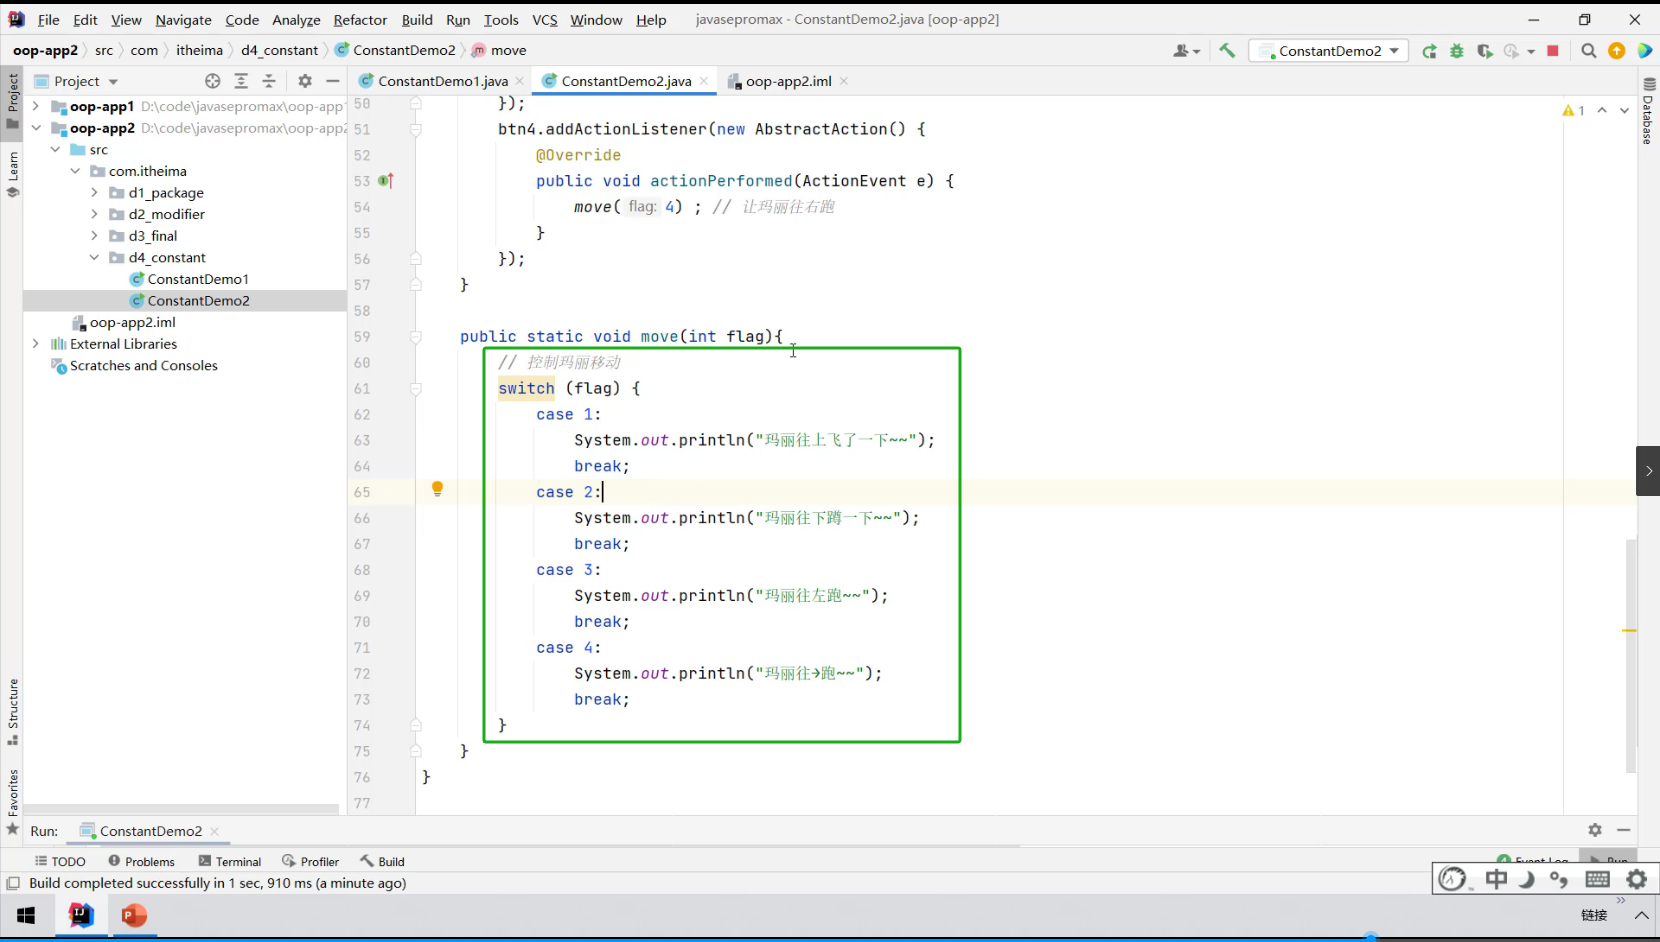The width and height of the screenshot is (1660, 942).
Task: Open Search Everywhere magnifier icon
Action: pos(1588,51)
